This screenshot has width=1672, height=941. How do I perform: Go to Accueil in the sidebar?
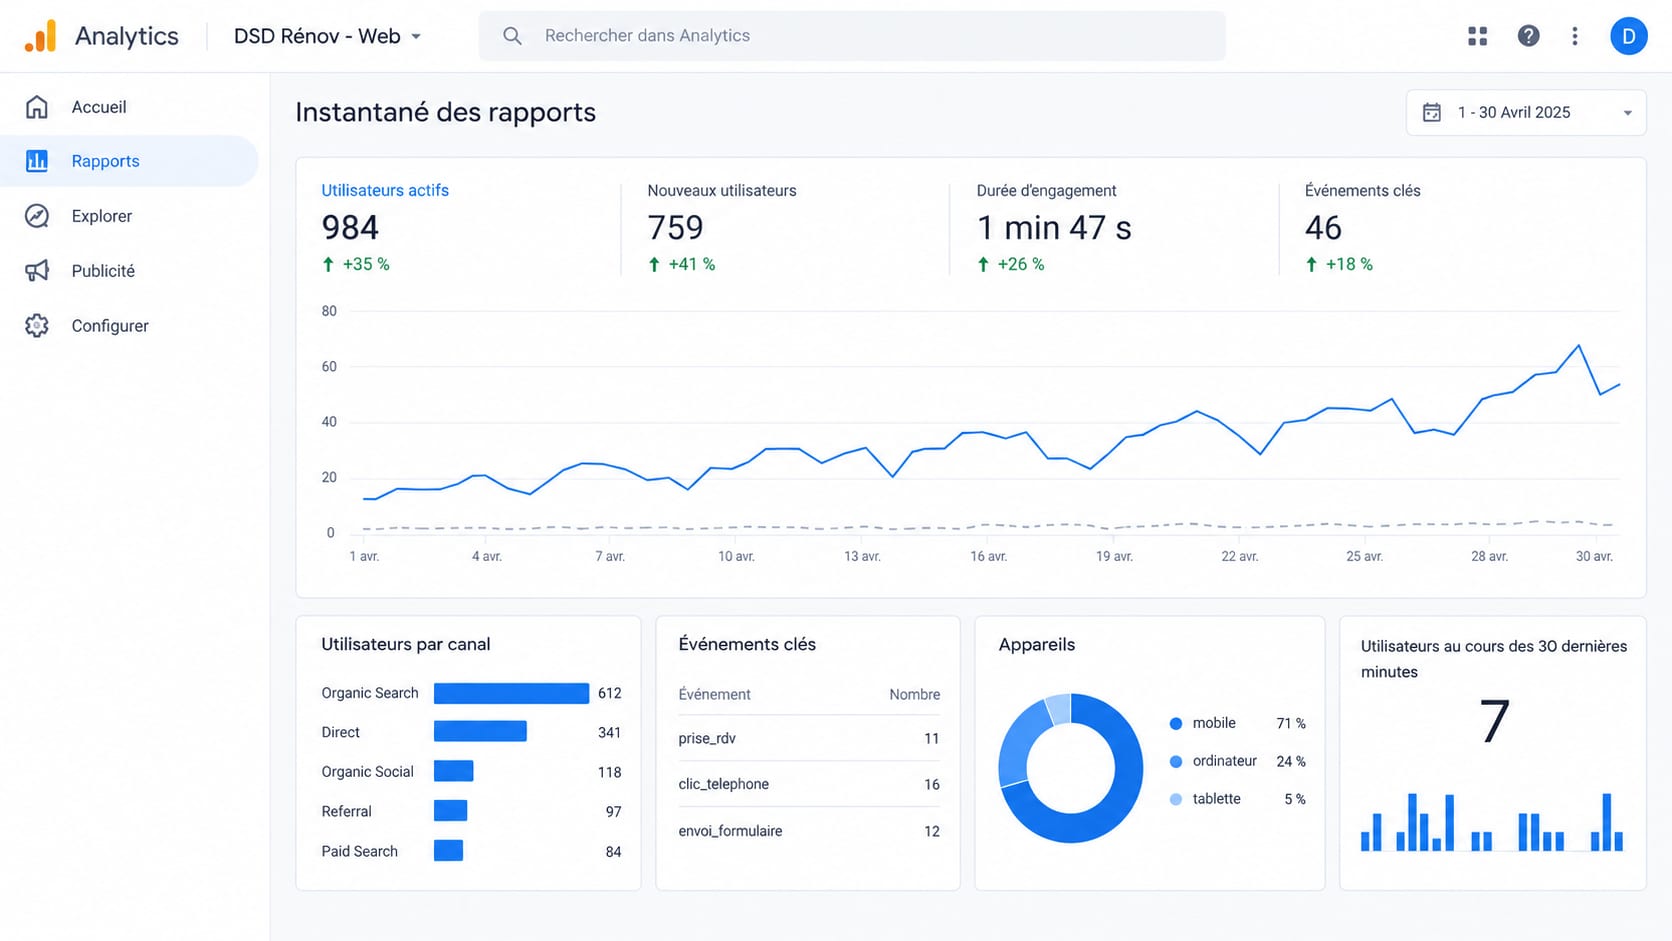coord(129,107)
